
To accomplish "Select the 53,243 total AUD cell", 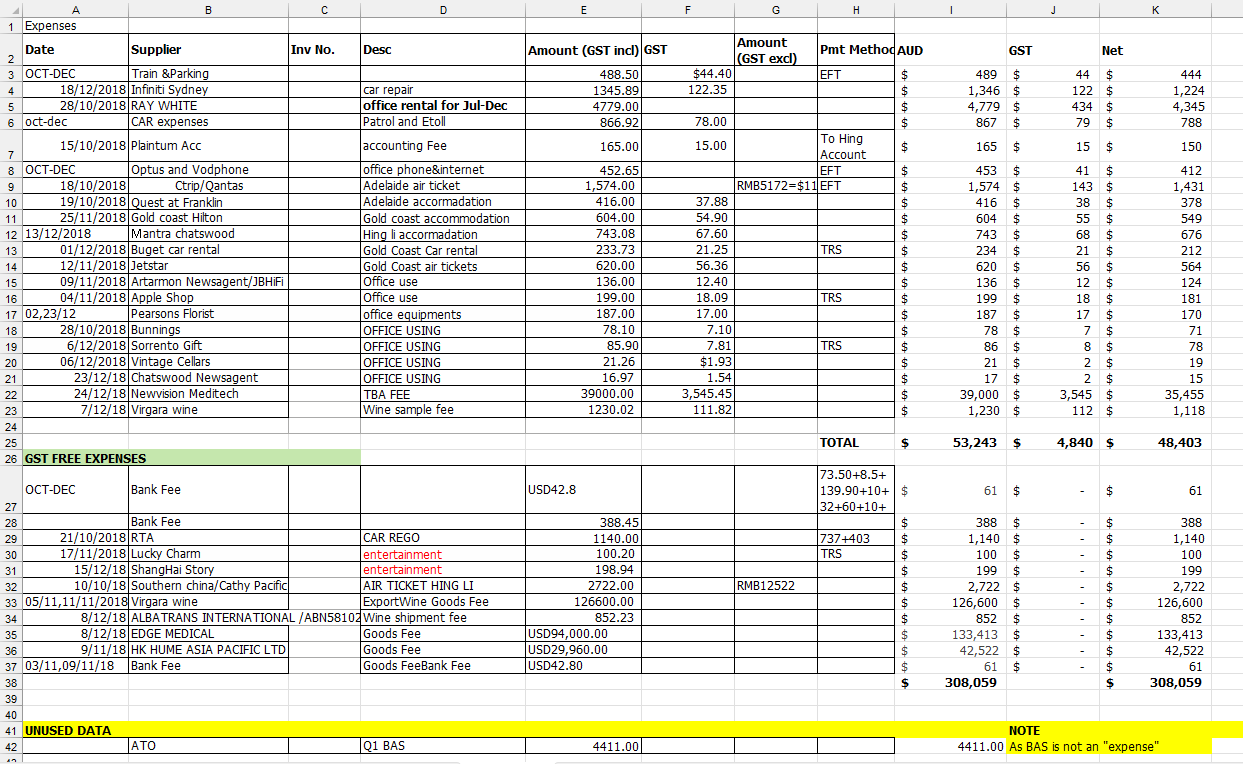I will click(951, 442).
